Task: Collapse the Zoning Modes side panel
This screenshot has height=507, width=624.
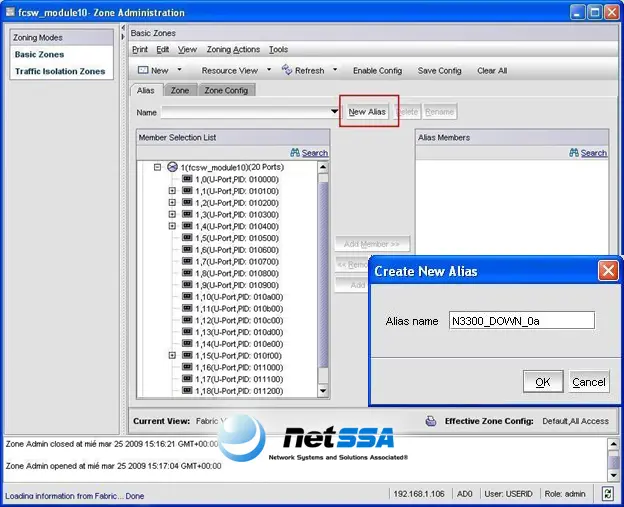Action: pos(123,27)
